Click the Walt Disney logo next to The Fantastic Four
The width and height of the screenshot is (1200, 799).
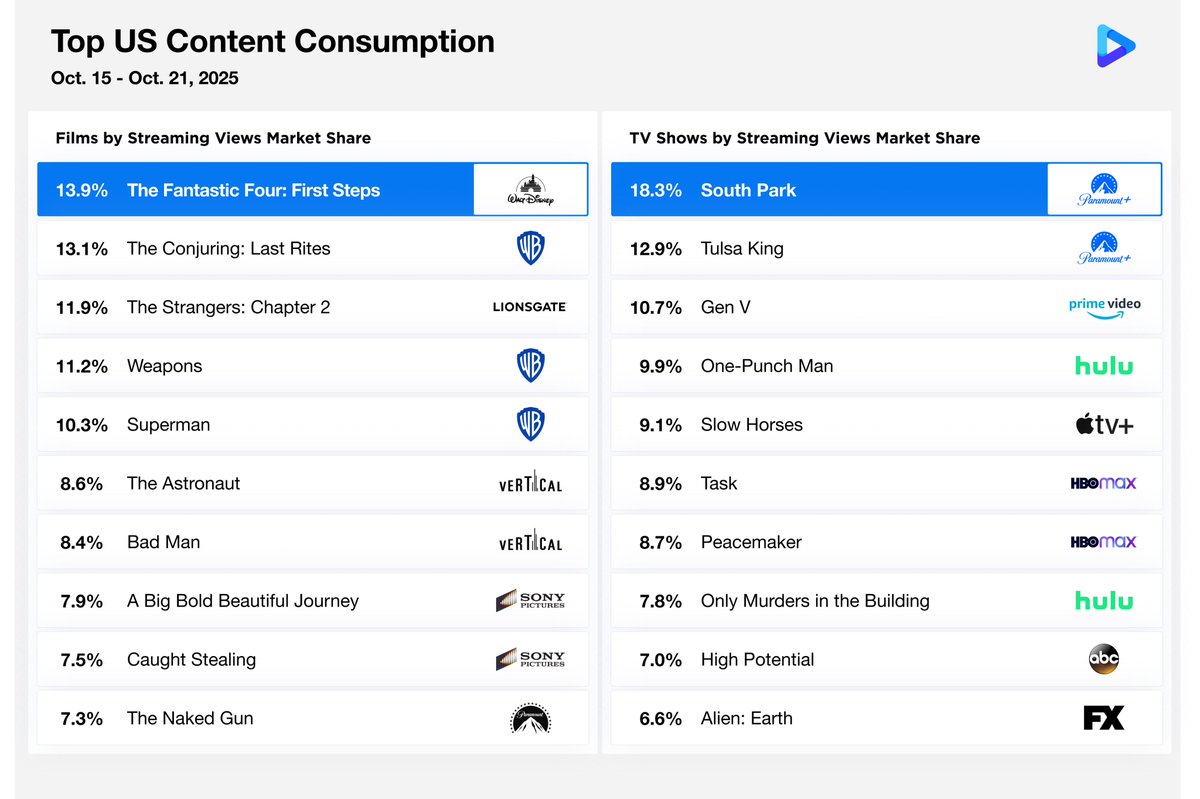coord(530,189)
